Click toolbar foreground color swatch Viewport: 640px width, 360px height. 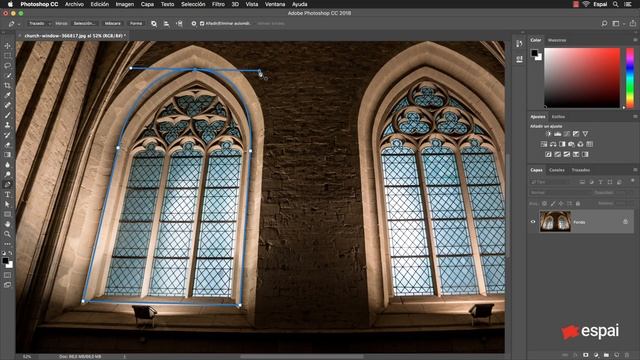(x=5, y=261)
